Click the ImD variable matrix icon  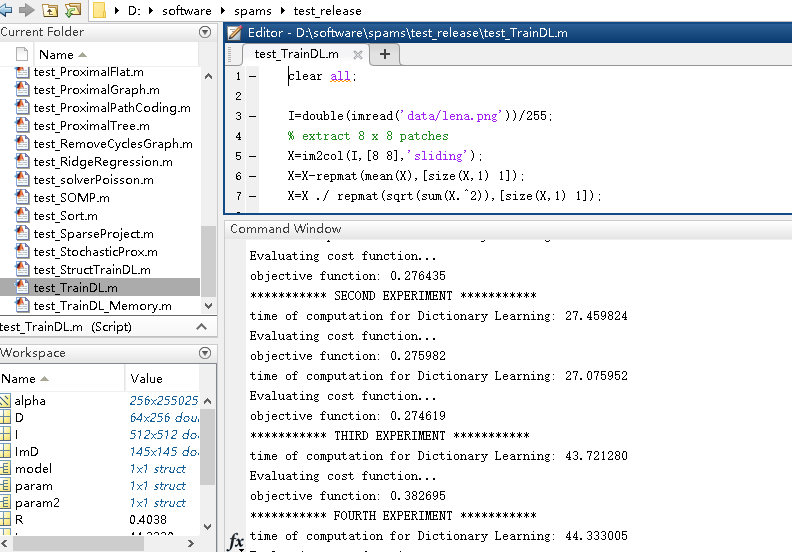point(5,451)
